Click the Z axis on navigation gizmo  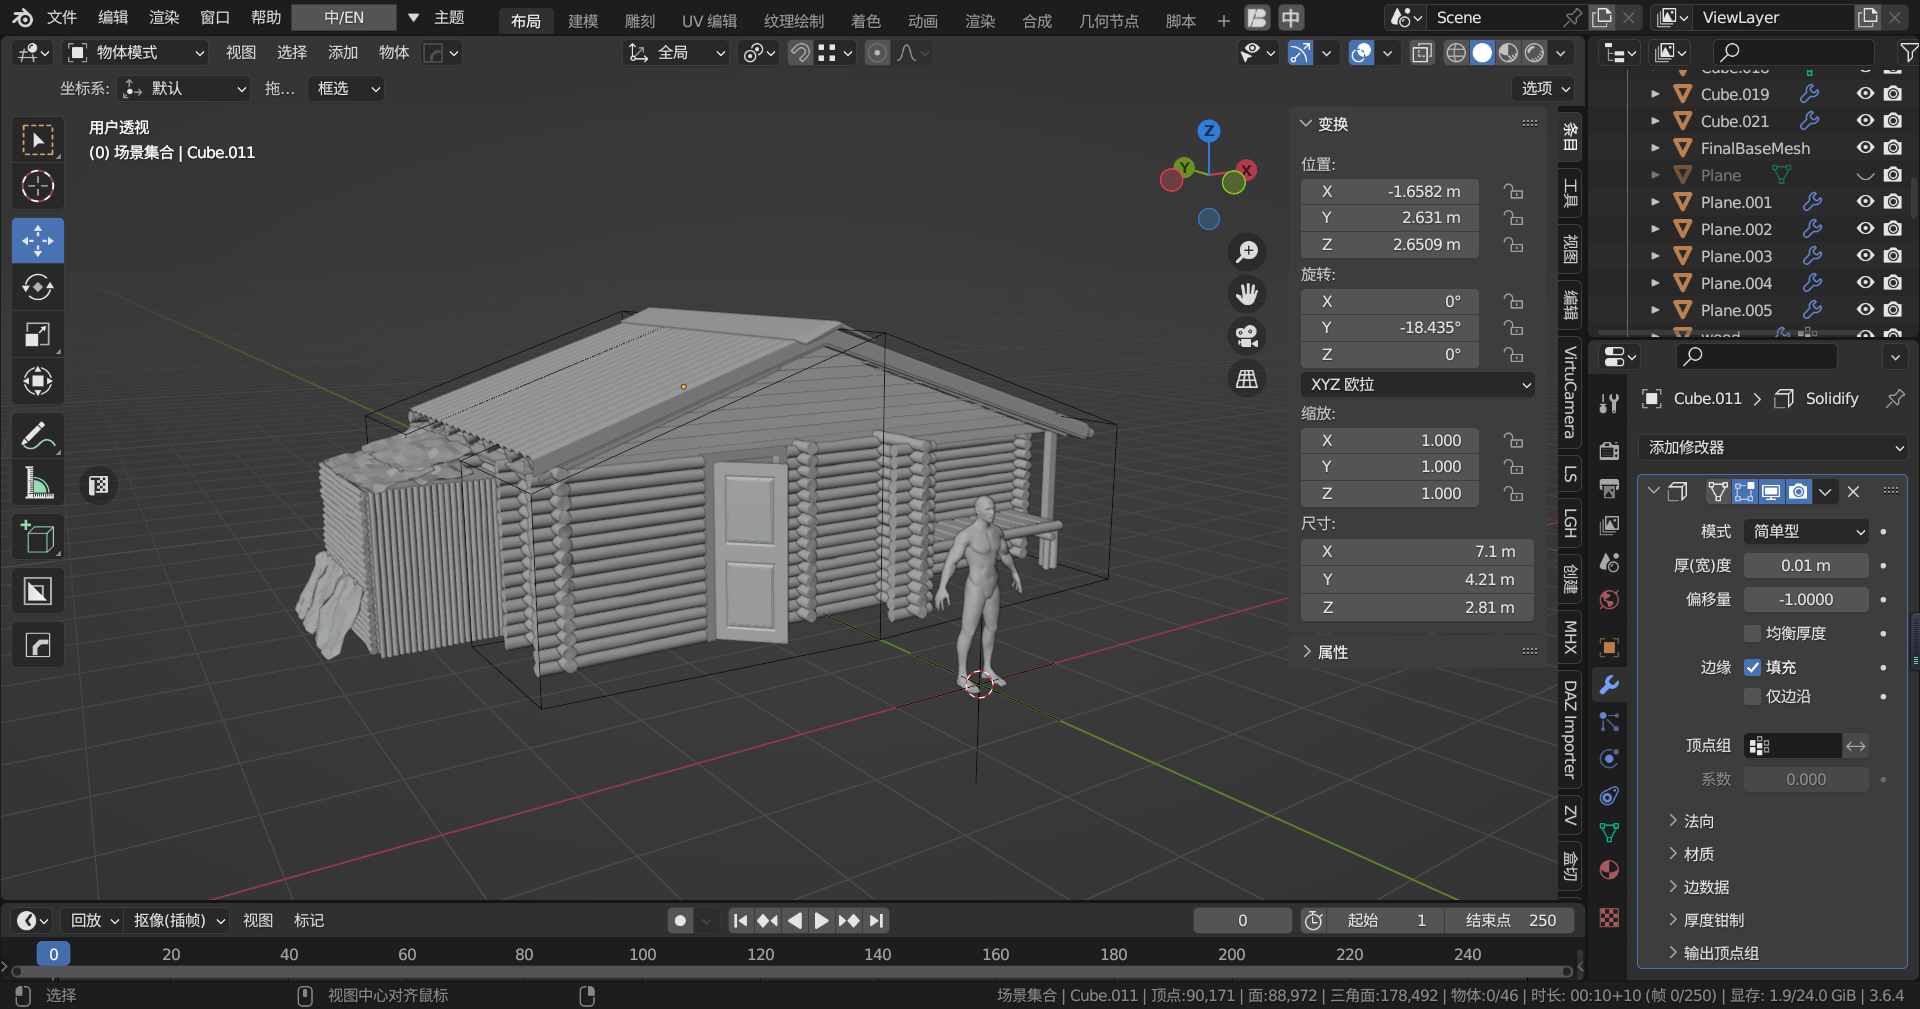coord(1209,130)
